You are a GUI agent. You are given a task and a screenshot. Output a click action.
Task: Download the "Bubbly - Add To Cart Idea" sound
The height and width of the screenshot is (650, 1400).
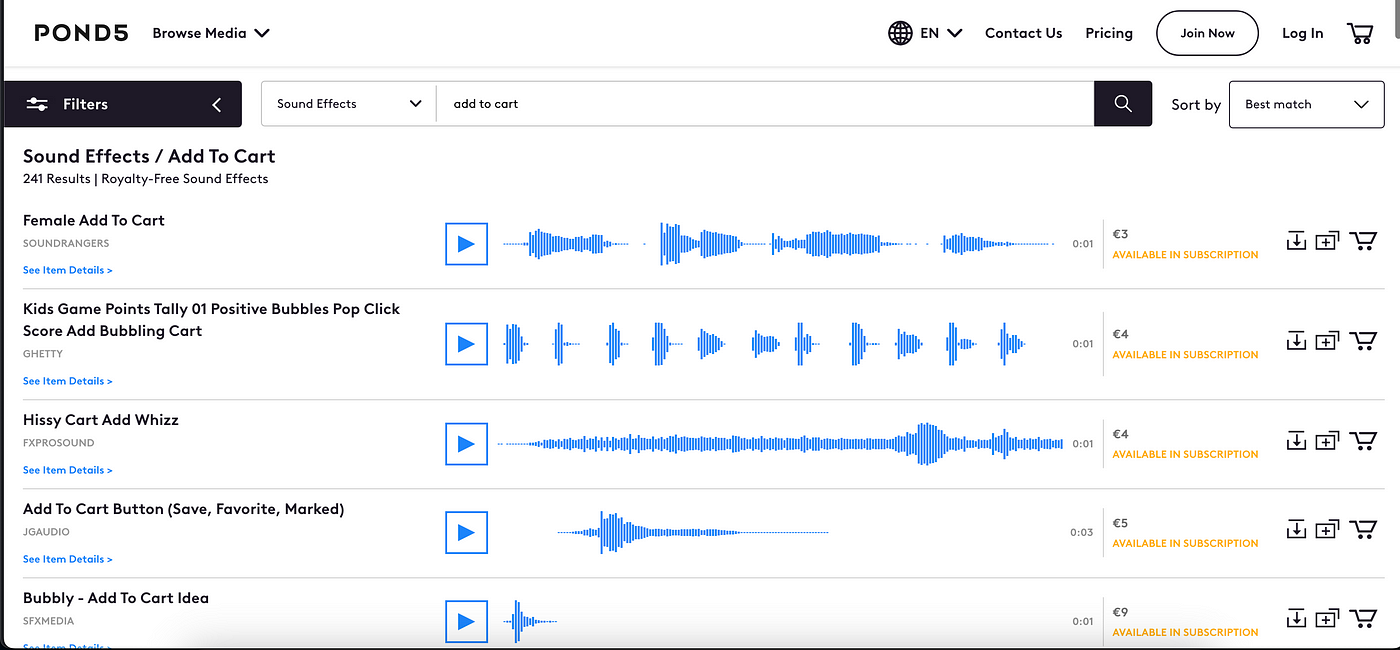point(1296,618)
